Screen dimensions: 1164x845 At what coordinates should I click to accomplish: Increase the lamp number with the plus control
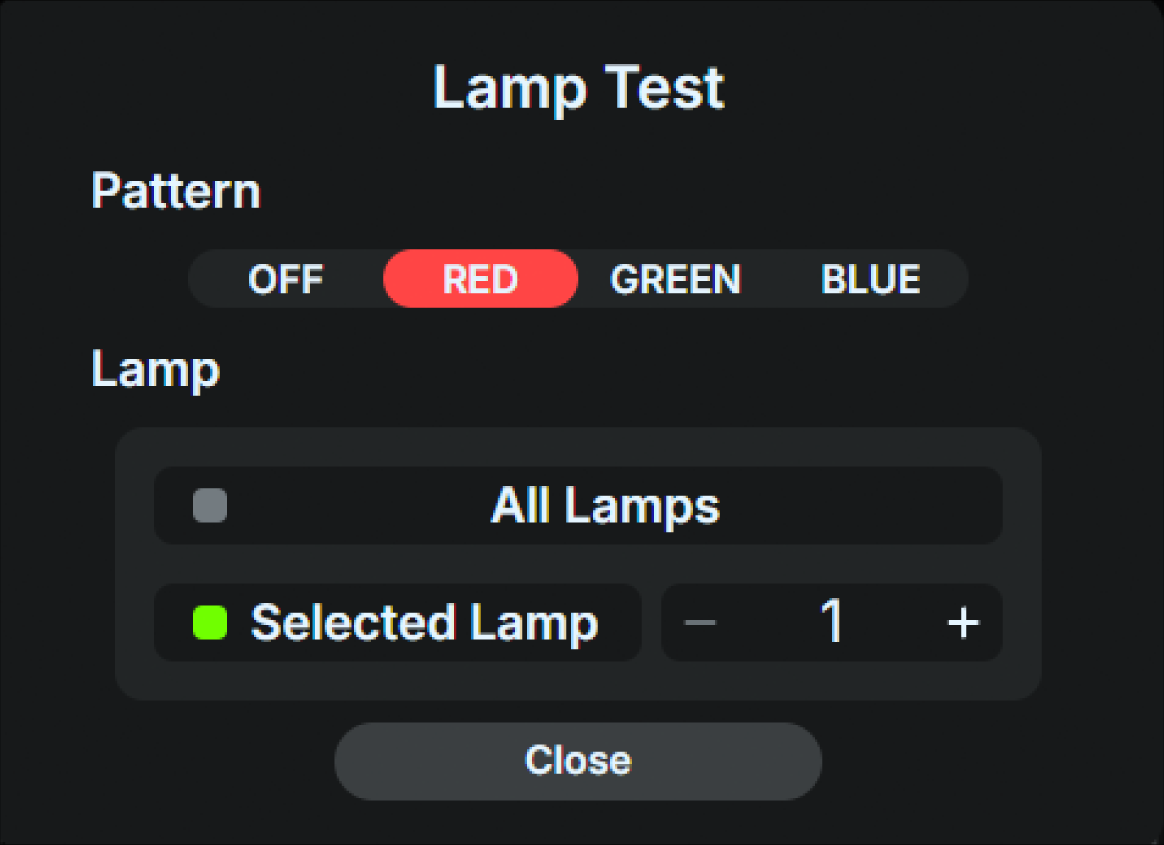[x=963, y=622]
